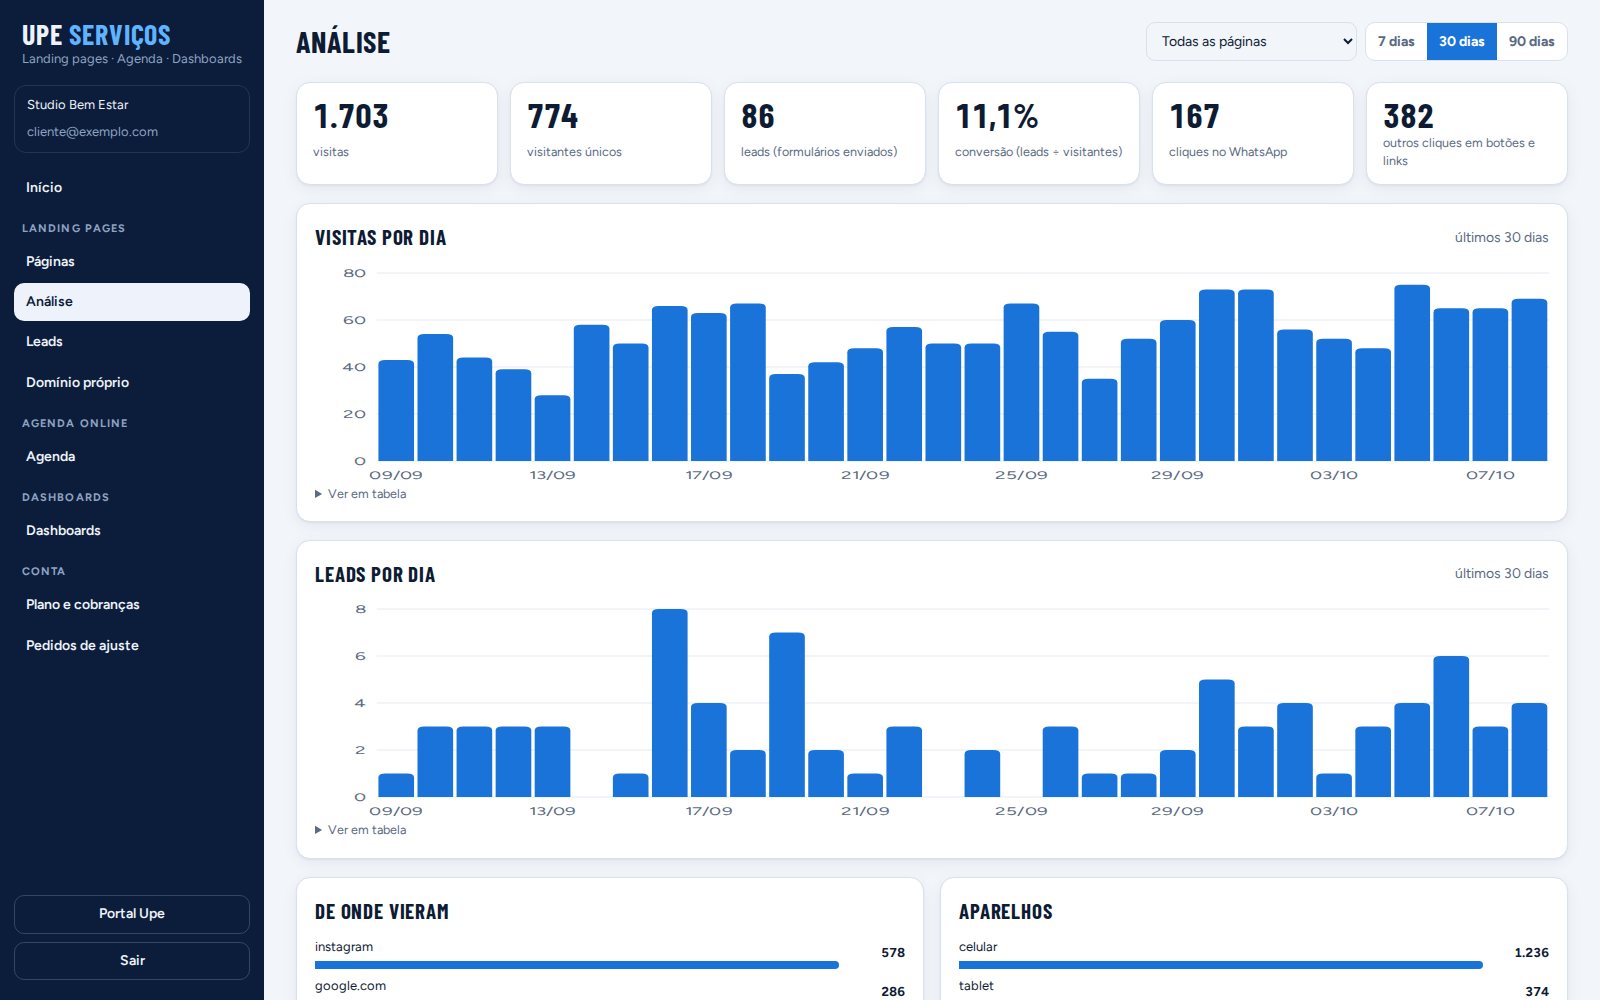Open Dashboards in the sidebar
Viewport: 1600px width, 1000px height.
132,530
